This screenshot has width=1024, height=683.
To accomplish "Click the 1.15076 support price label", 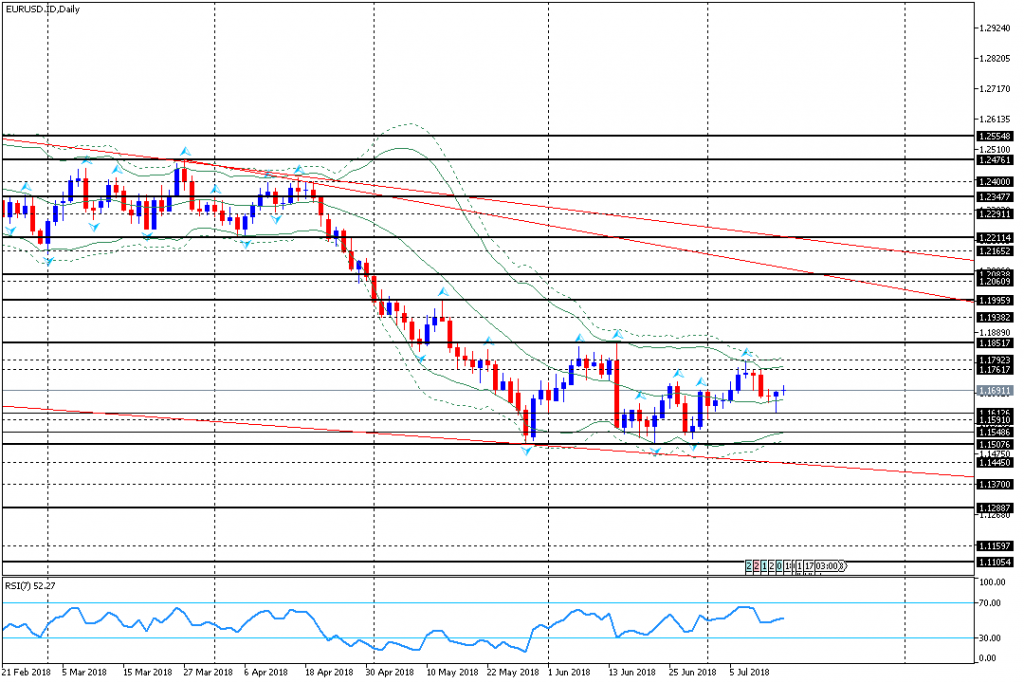I will coord(996,444).
